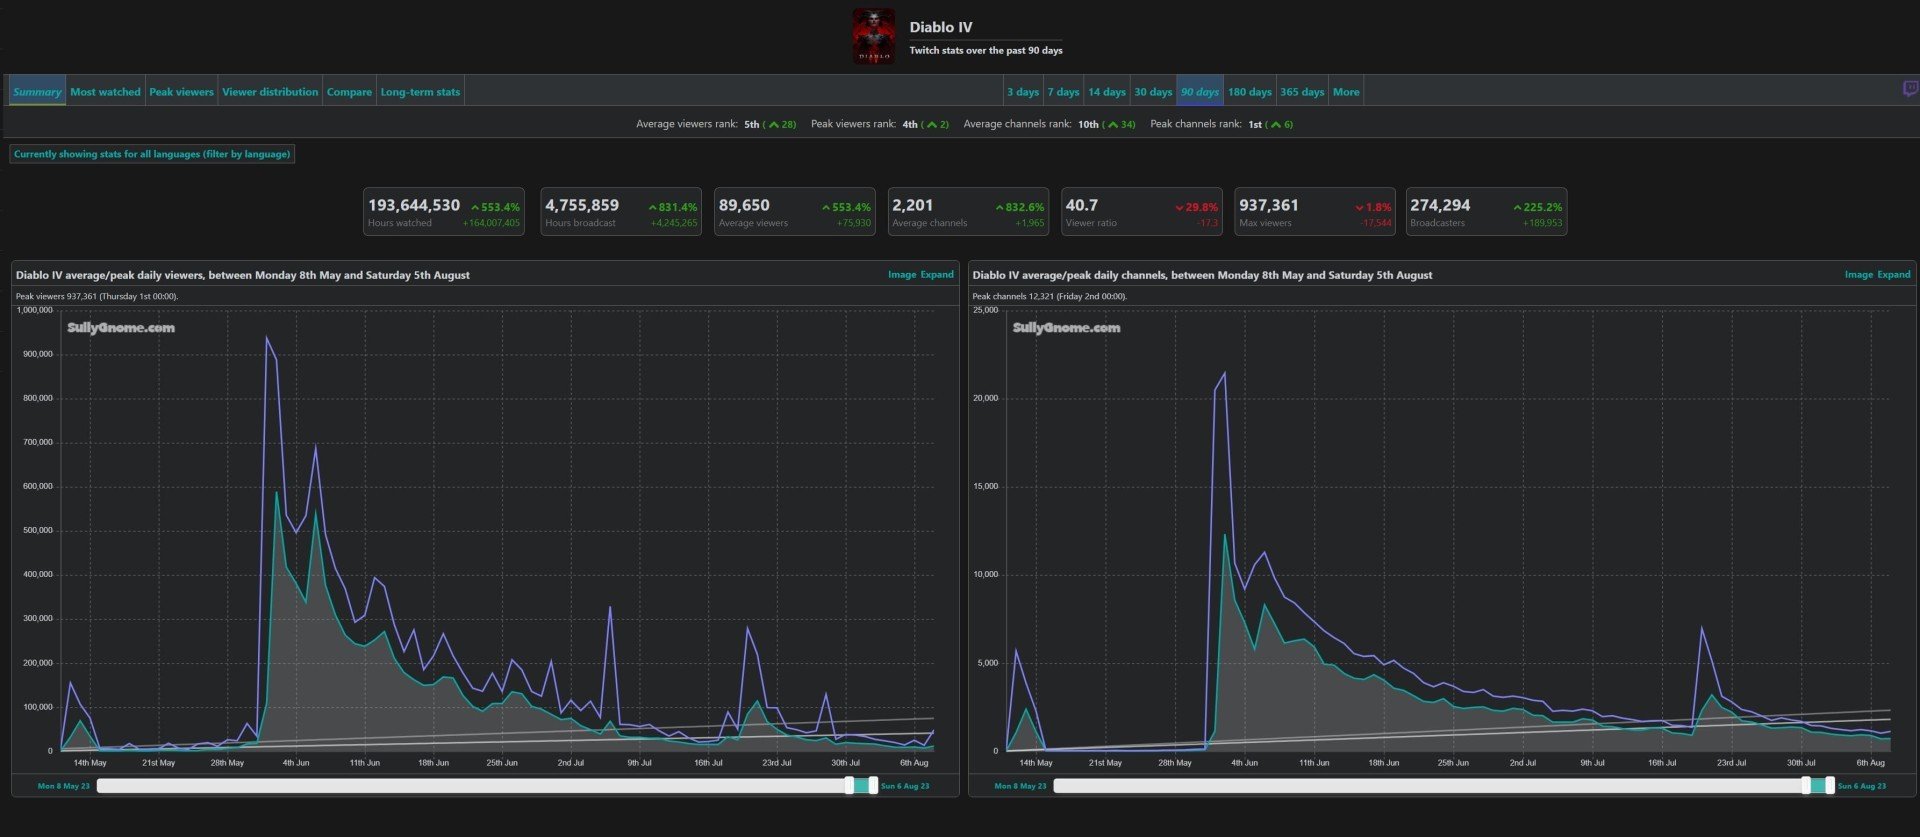This screenshot has height=837, width=1920.
Task: Switch to the Most watched tab
Action: pyautogui.click(x=105, y=92)
